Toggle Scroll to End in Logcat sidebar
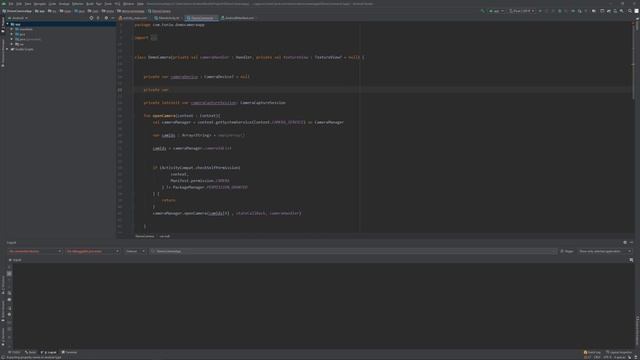The width and height of the screenshot is (640, 360). (x=9, y=274)
